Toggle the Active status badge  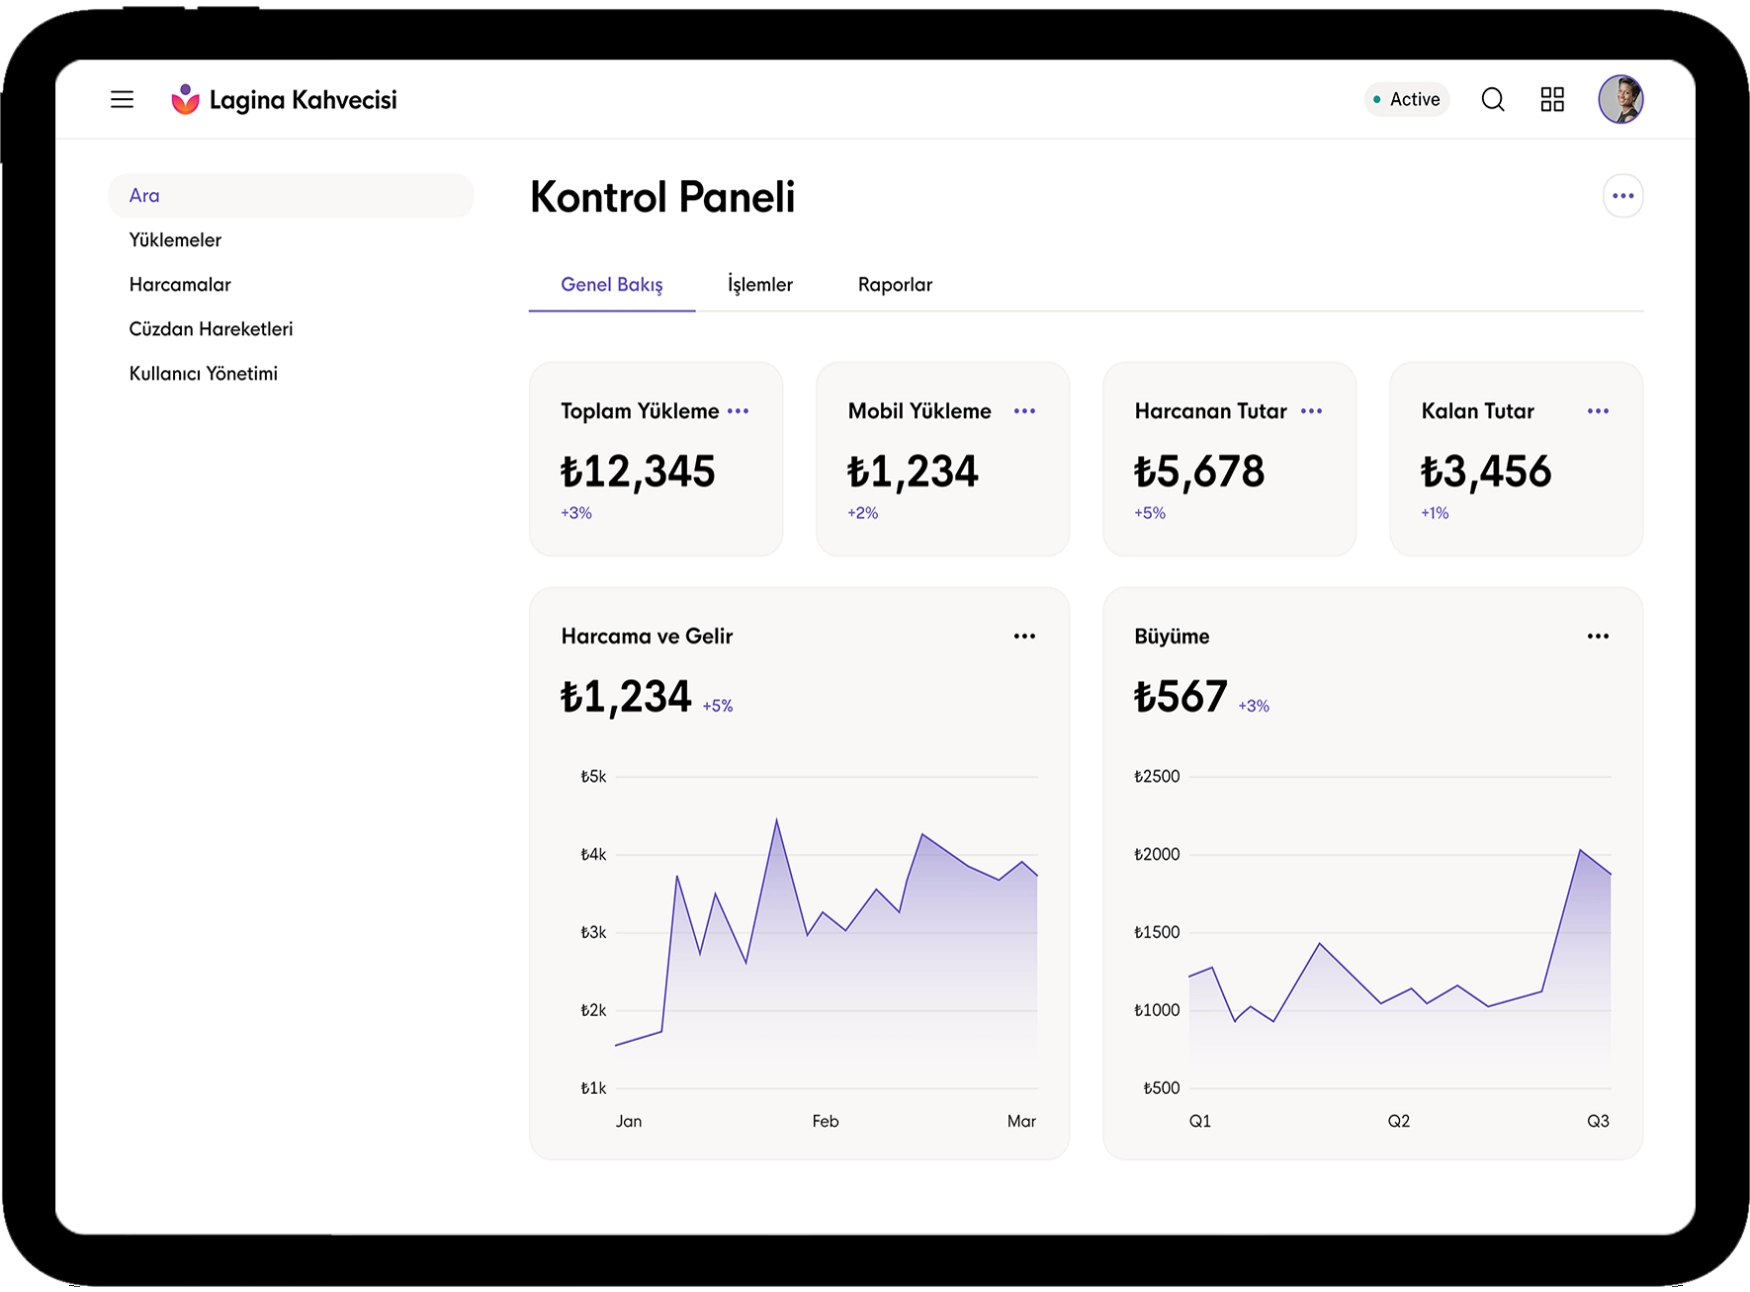pyautogui.click(x=1406, y=99)
